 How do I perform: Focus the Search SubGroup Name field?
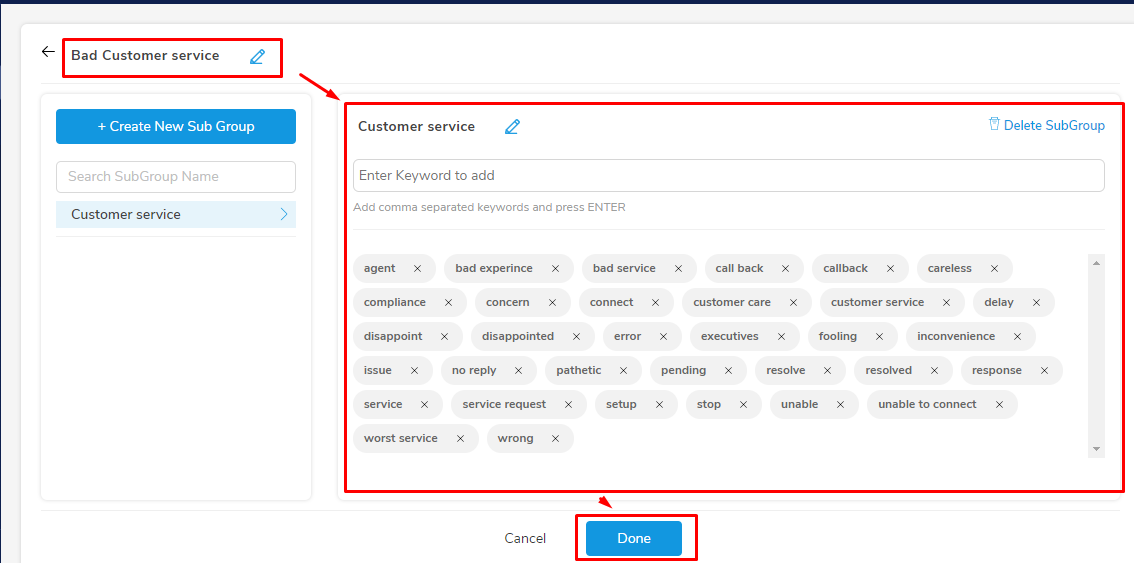tap(176, 177)
